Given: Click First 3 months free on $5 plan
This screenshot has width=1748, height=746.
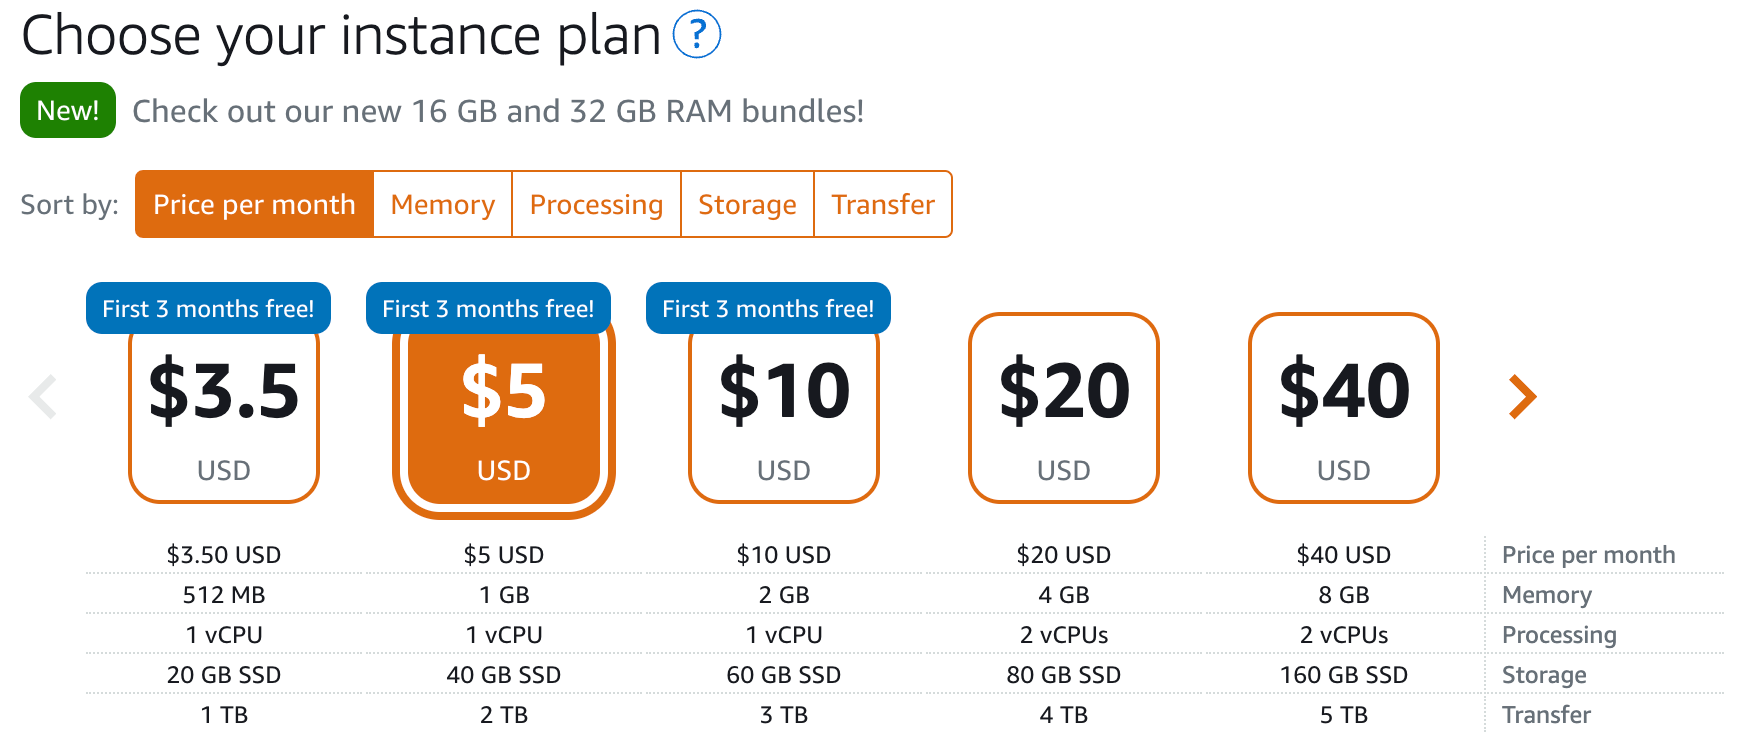Looking at the screenshot, I should point(488,308).
